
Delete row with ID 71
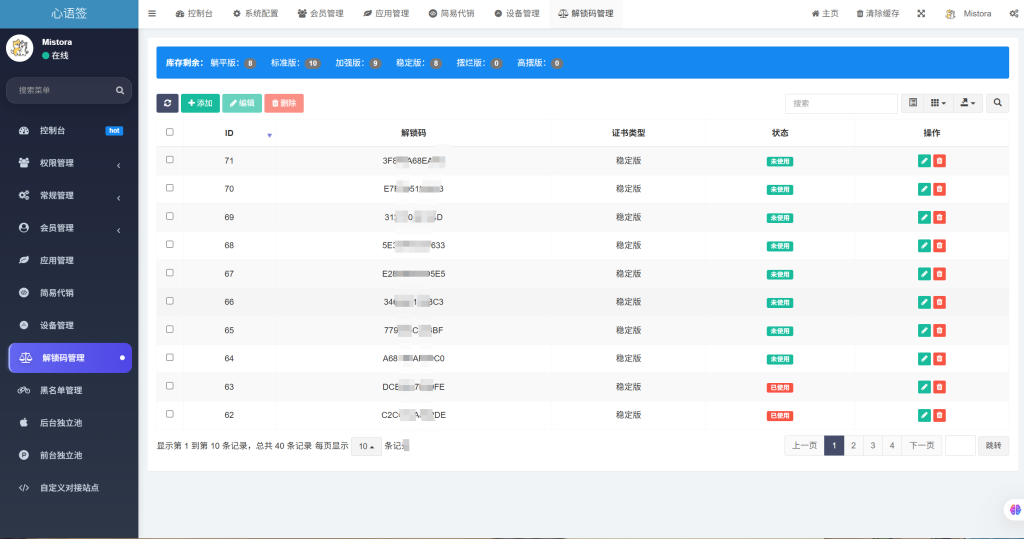click(939, 161)
